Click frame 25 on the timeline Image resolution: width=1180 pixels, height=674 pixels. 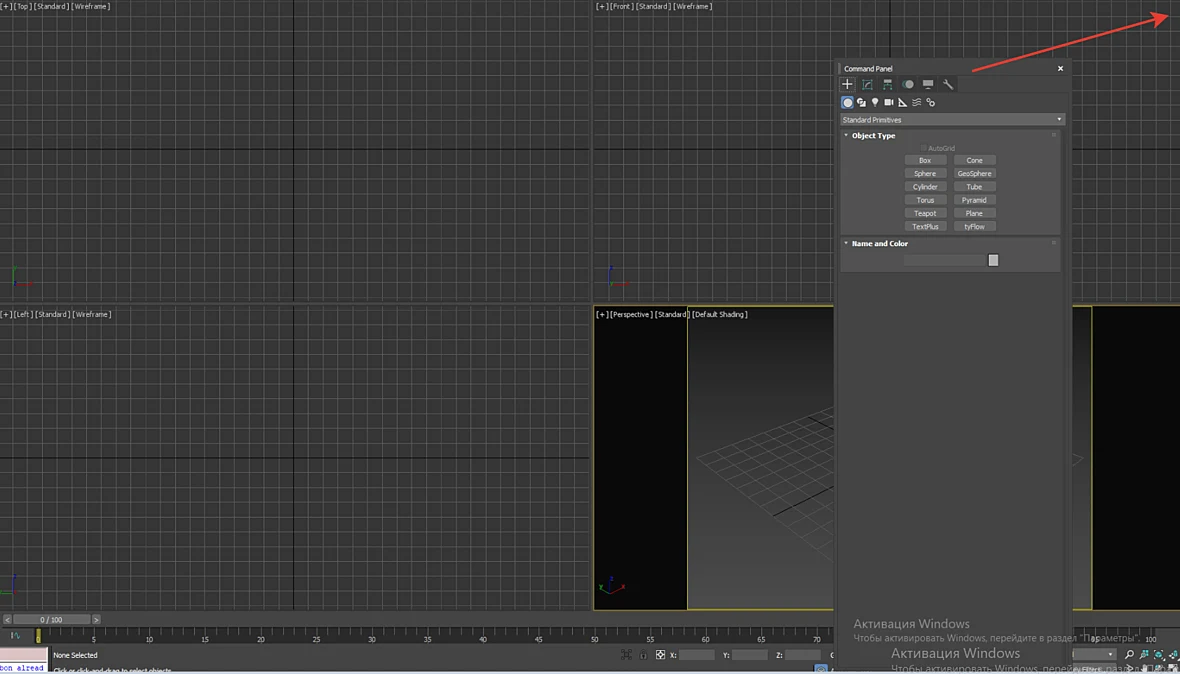(317, 637)
